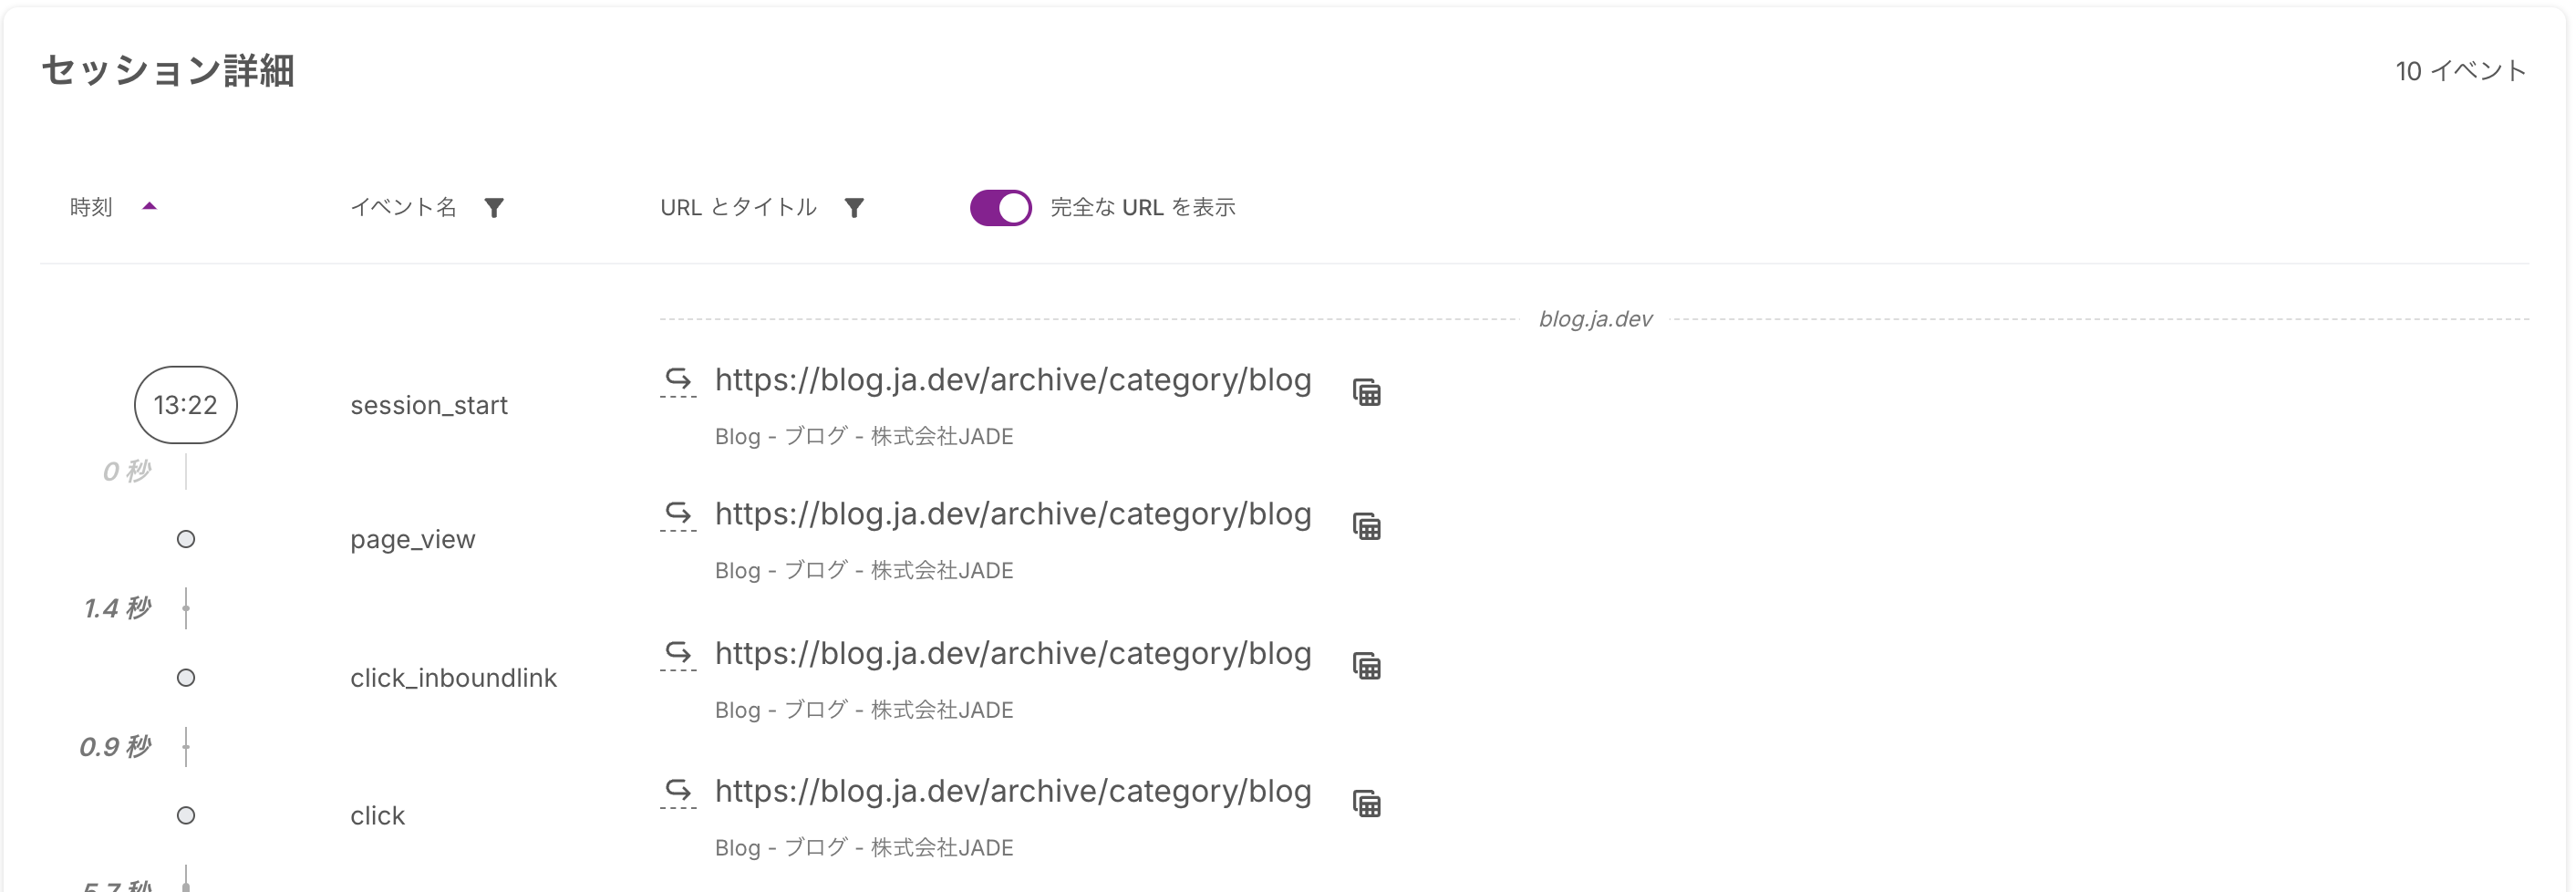Open the event name filter funnel icon

click(496, 207)
